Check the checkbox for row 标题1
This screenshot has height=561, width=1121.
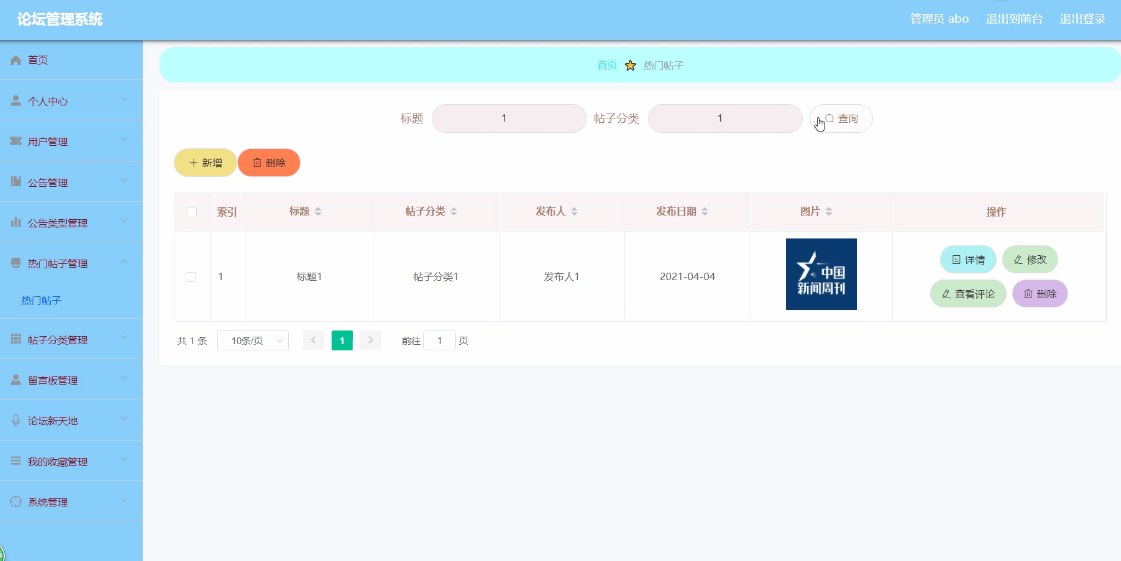191,277
